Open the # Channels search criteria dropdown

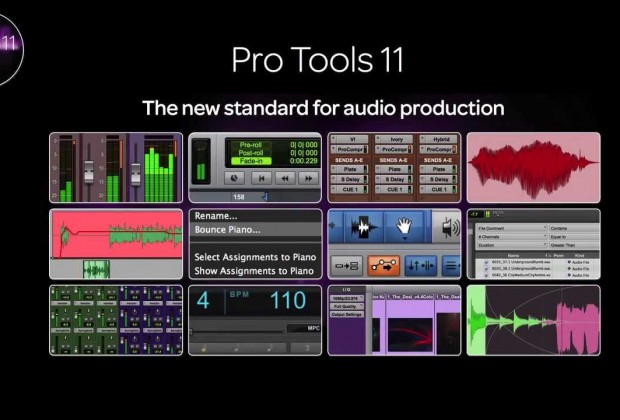(x=512, y=236)
